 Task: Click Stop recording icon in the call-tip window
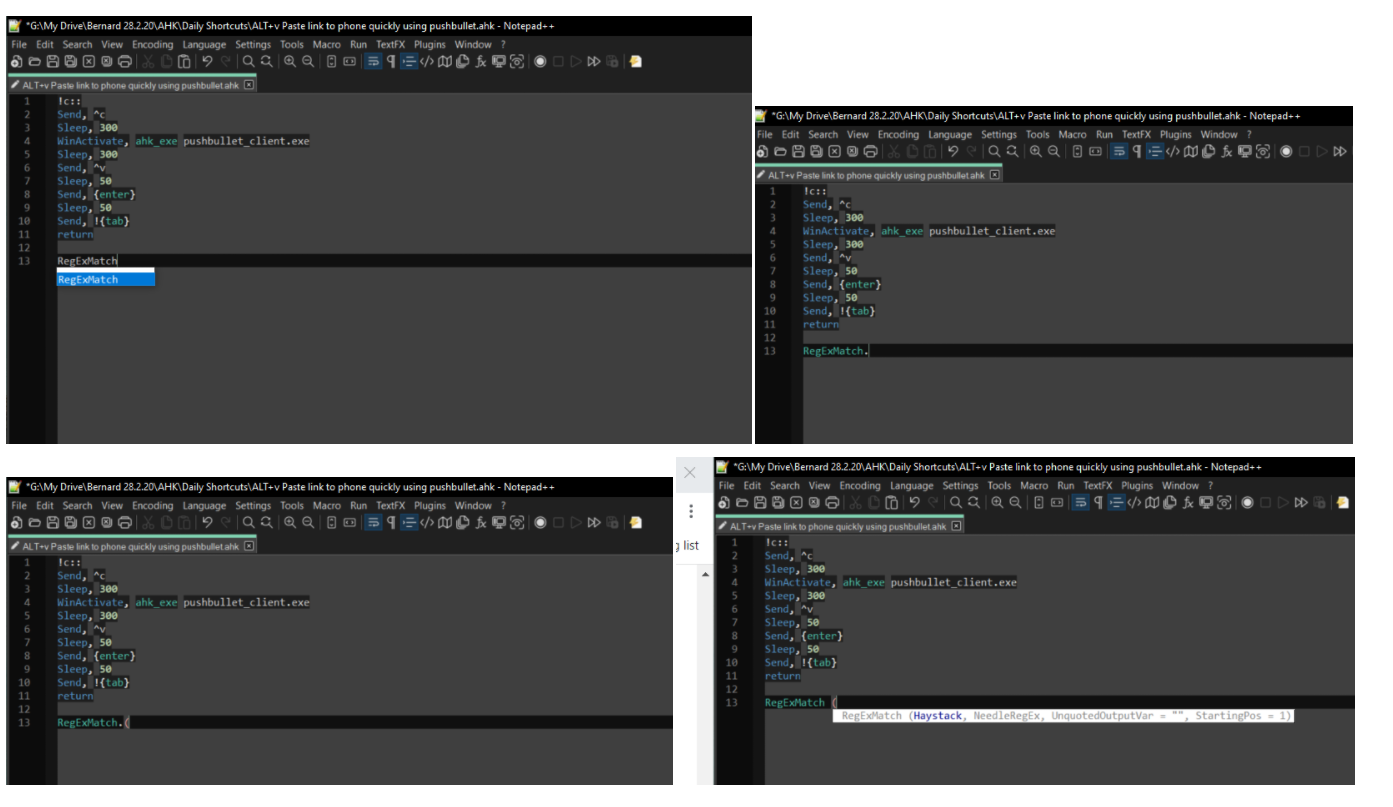click(1265, 502)
